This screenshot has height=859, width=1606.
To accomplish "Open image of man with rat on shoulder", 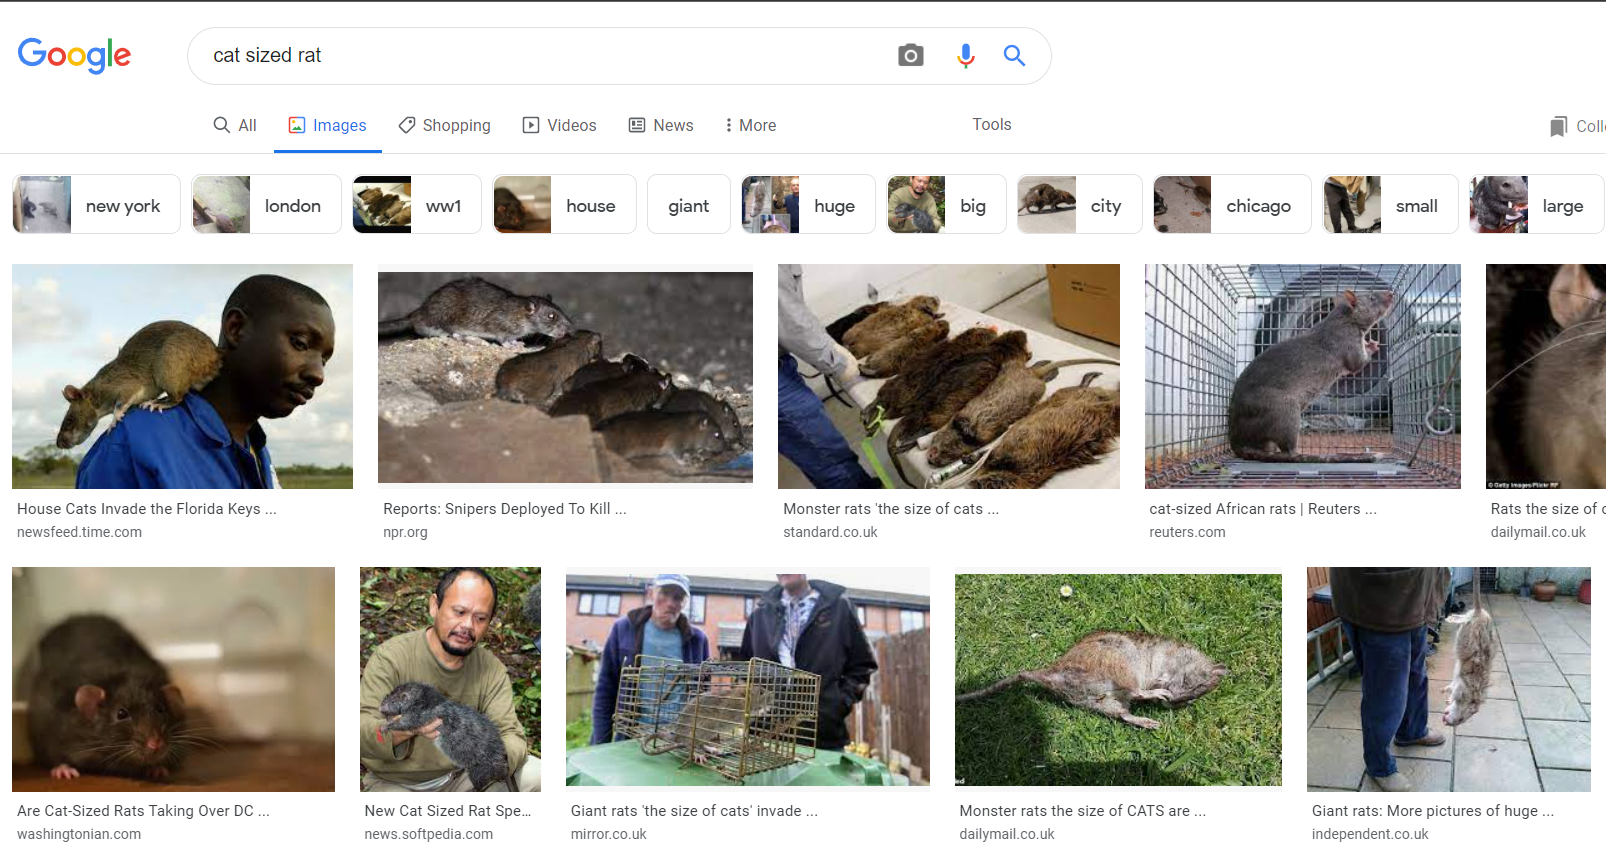I will tap(182, 376).
